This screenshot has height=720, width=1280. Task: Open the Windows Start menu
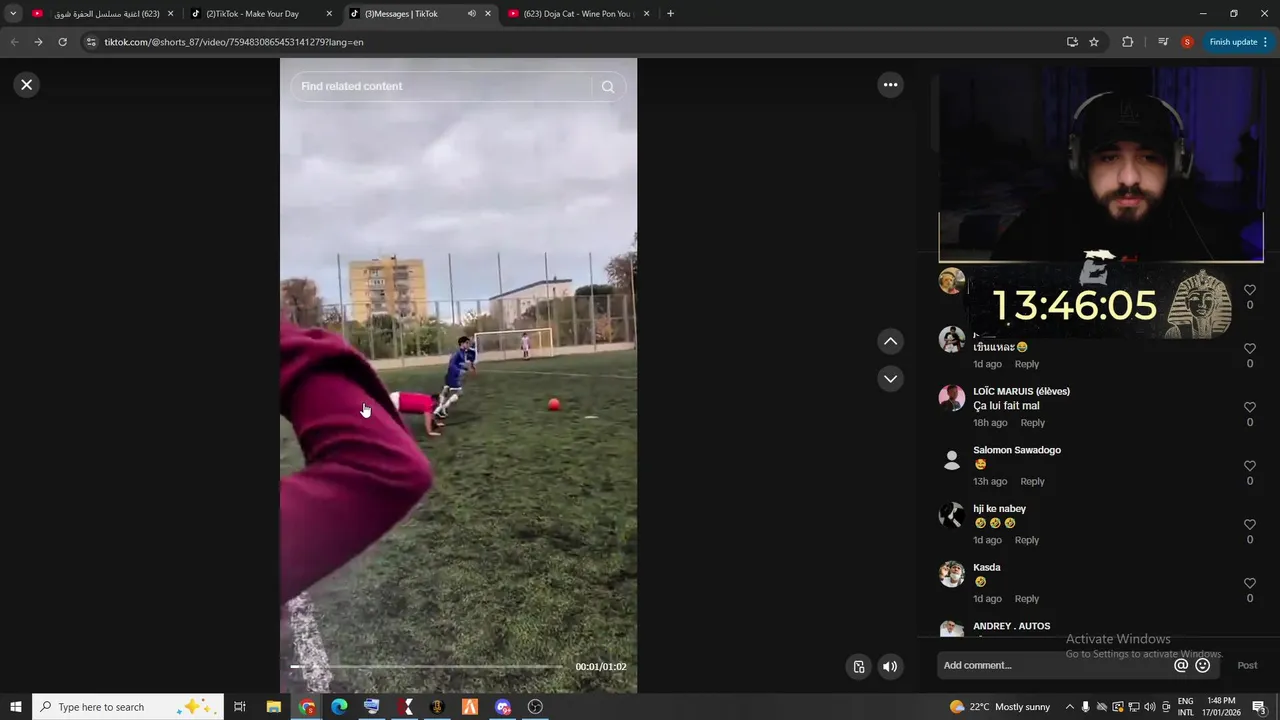coord(16,707)
